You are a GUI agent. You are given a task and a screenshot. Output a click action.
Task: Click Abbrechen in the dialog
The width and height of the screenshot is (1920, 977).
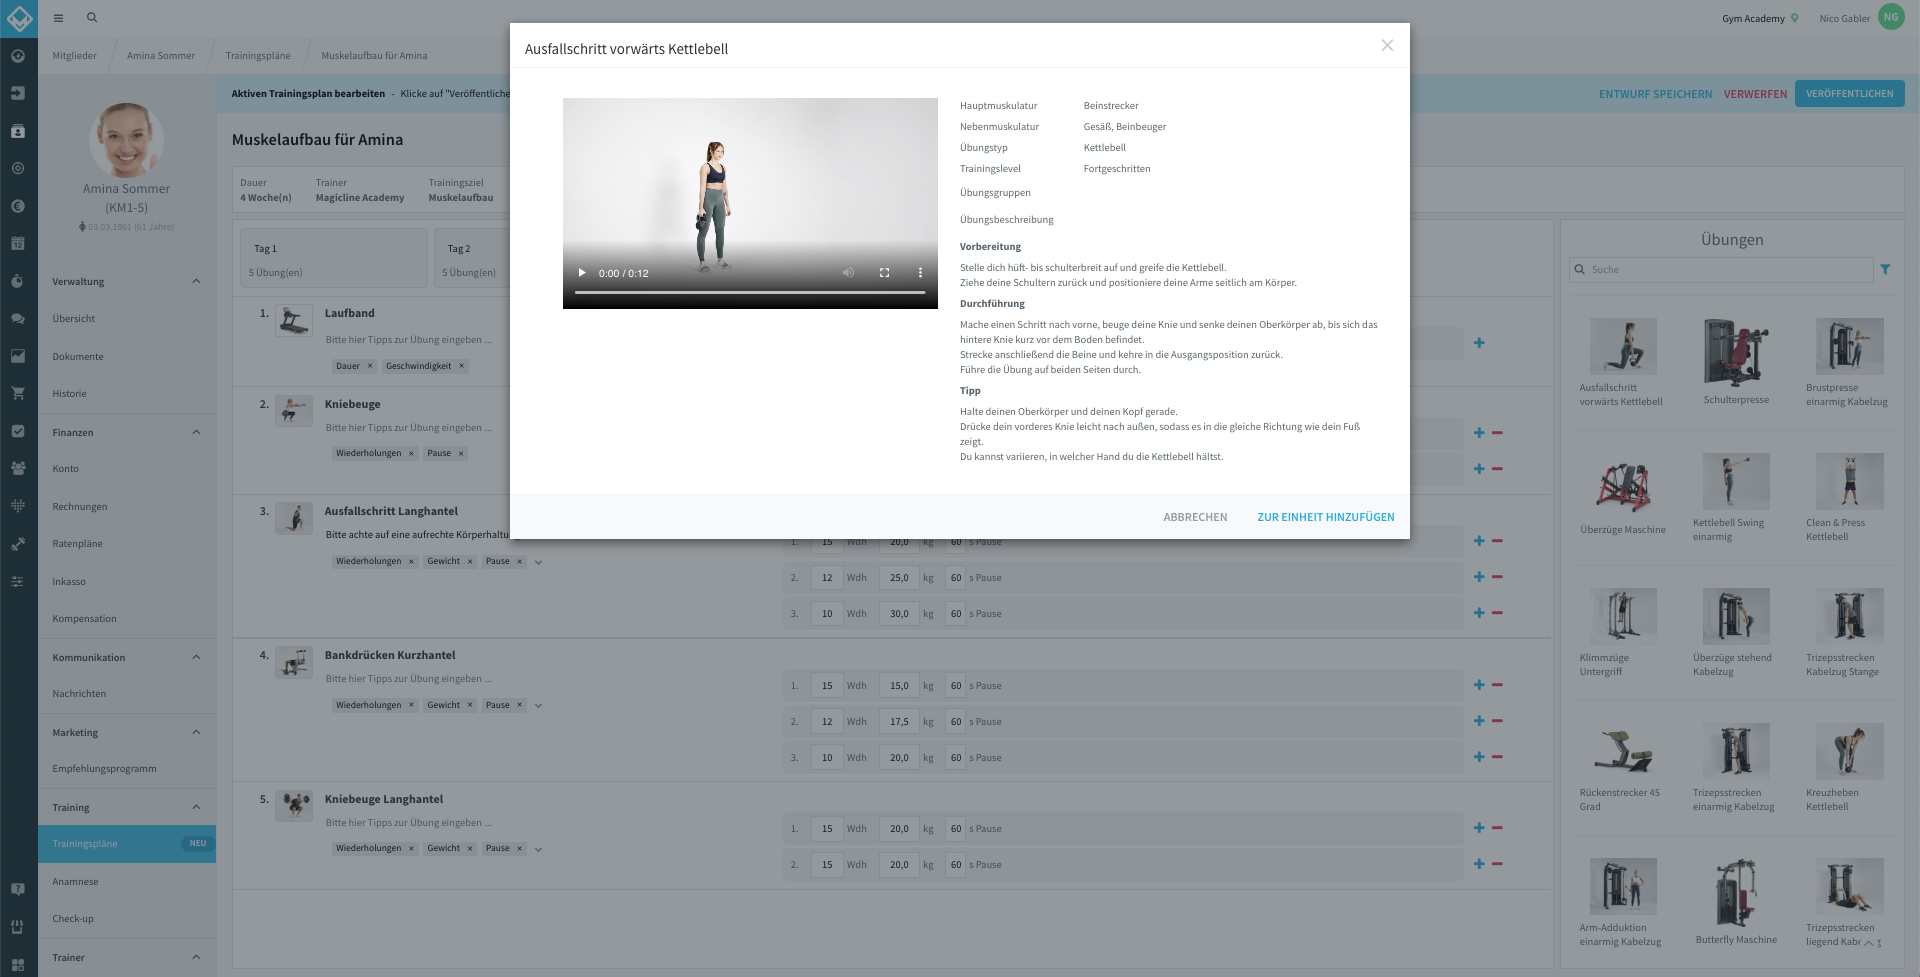[1195, 517]
